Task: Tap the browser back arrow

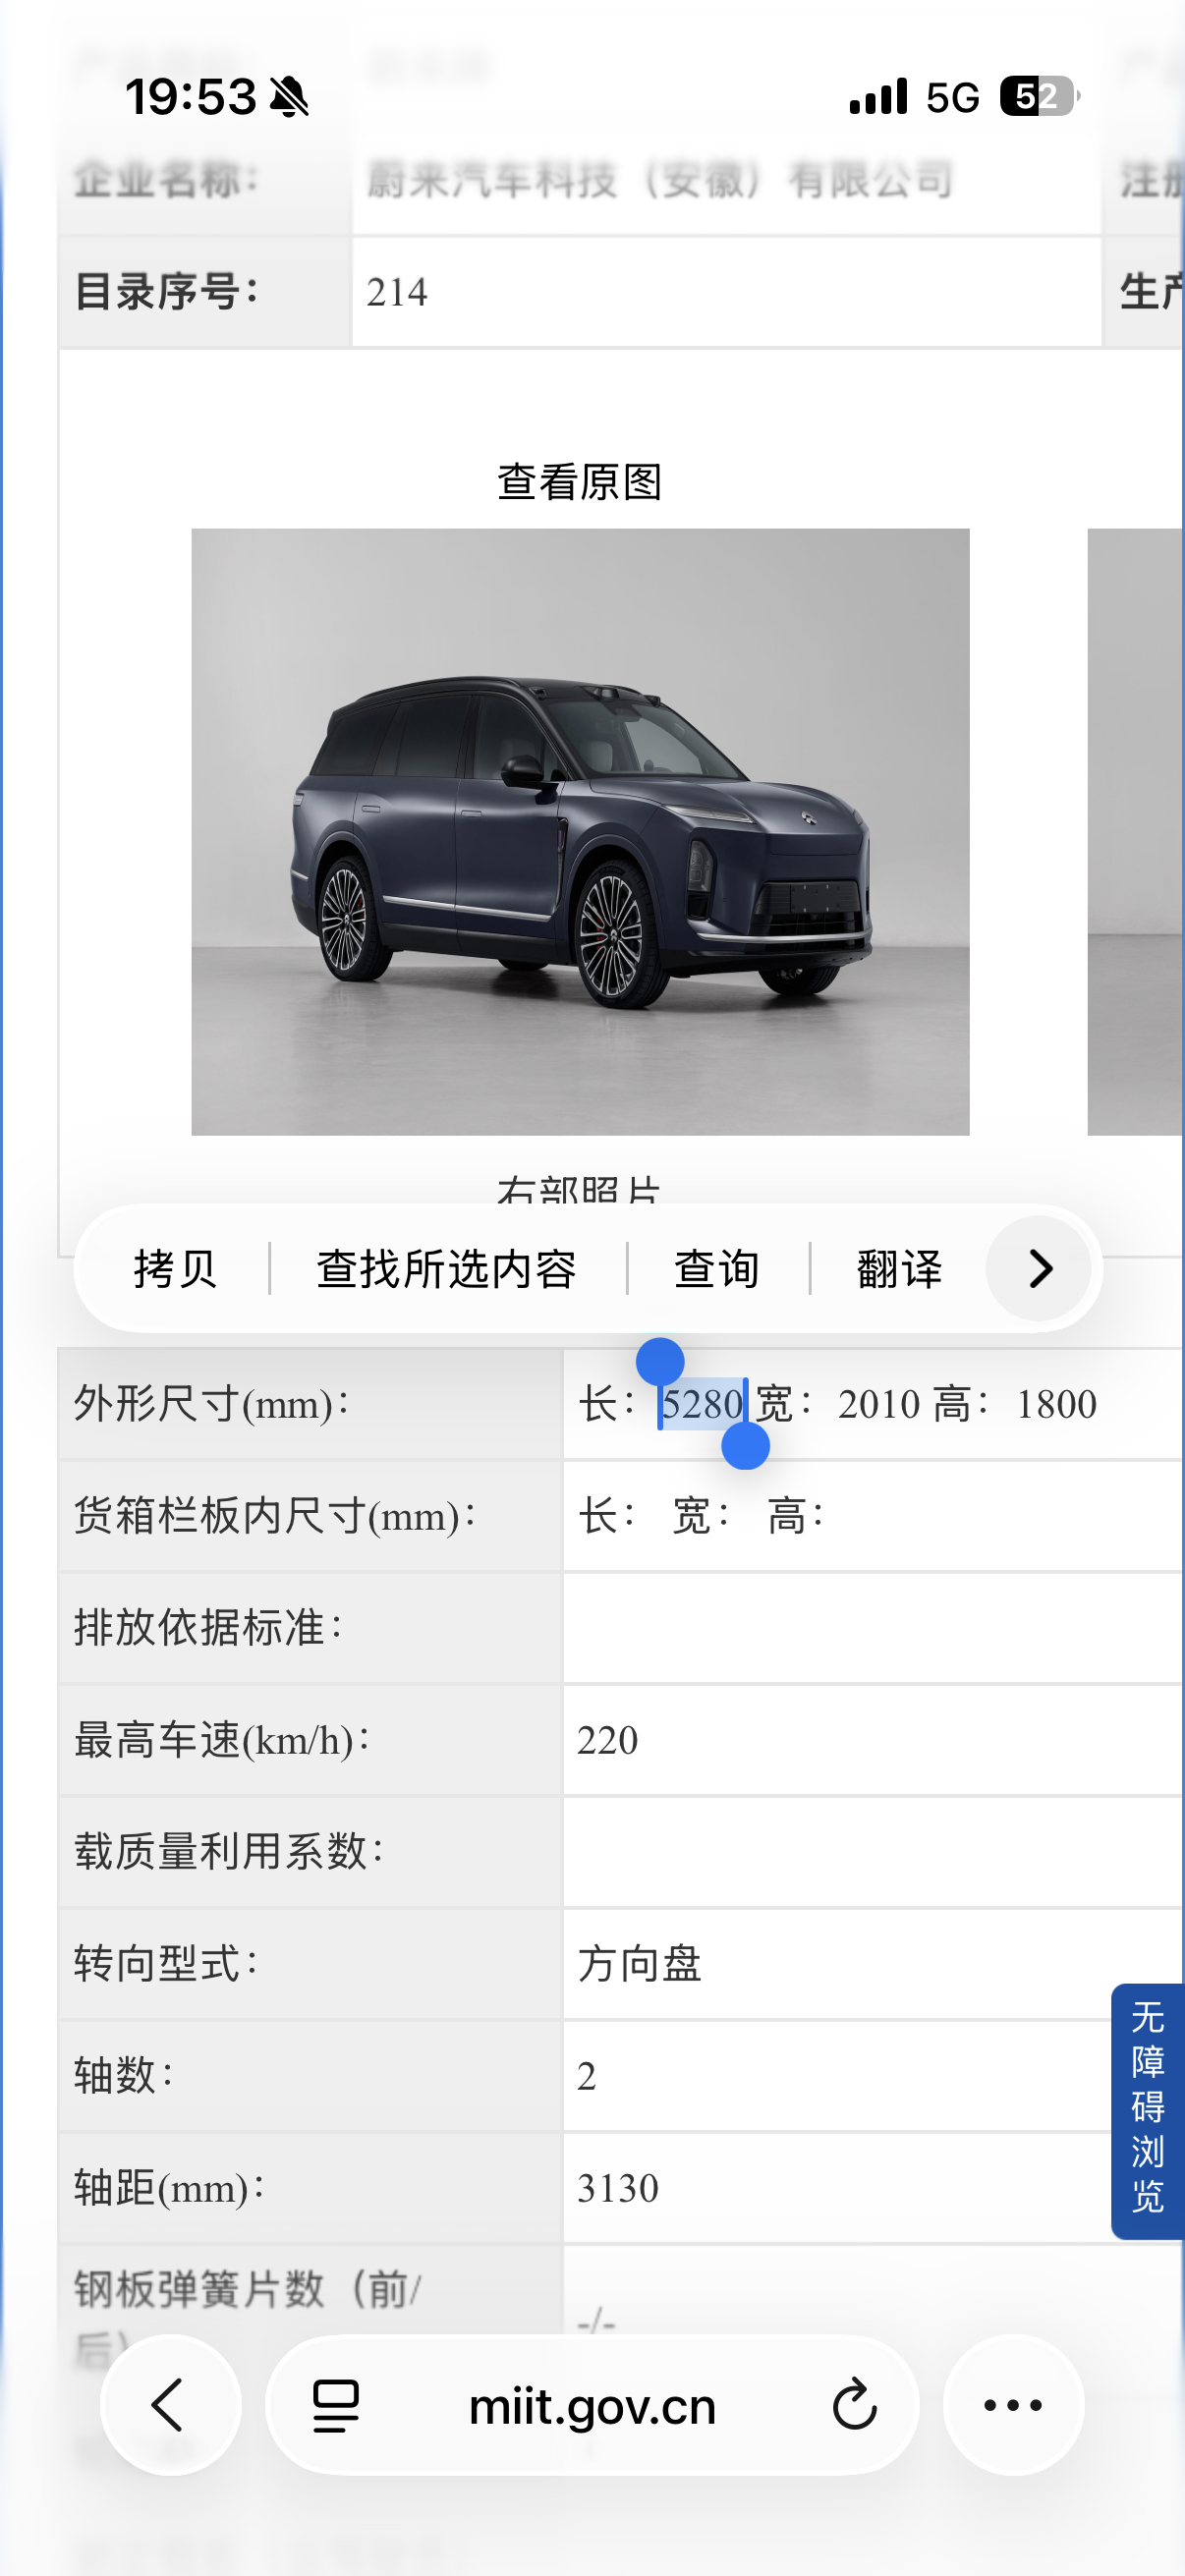Action: tap(169, 2405)
